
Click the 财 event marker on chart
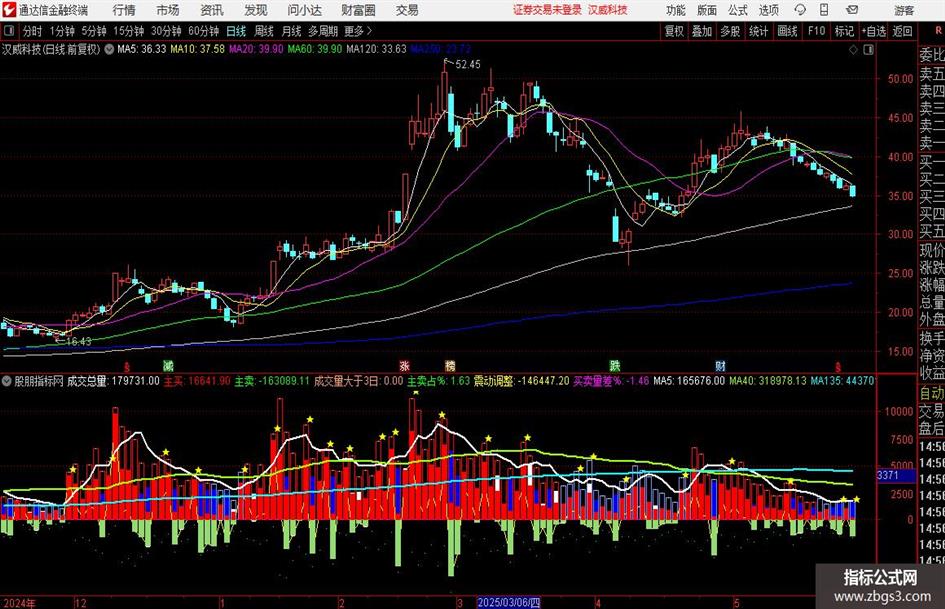point(720,365)
